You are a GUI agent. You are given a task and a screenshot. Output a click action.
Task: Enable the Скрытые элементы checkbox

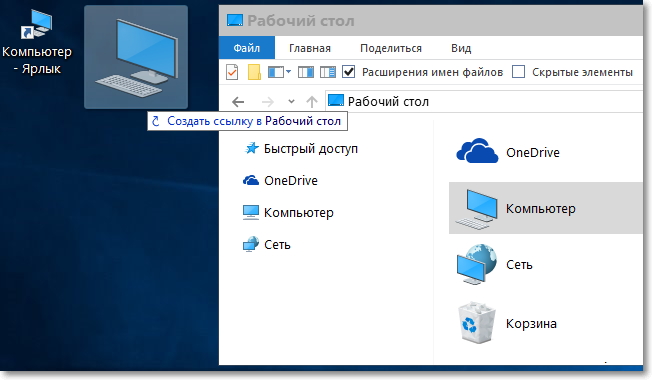pyautogui.click(x=518, y=72)
